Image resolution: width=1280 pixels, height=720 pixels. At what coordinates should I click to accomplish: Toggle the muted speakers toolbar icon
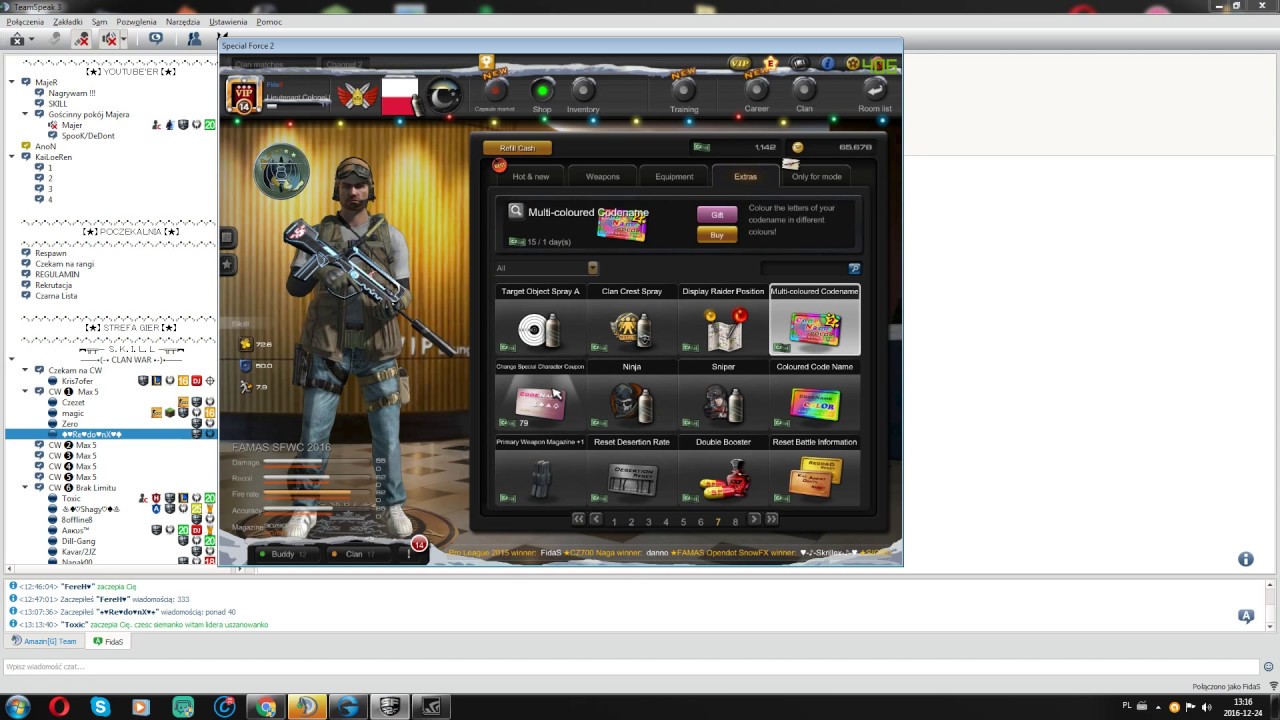coord(110,39)
